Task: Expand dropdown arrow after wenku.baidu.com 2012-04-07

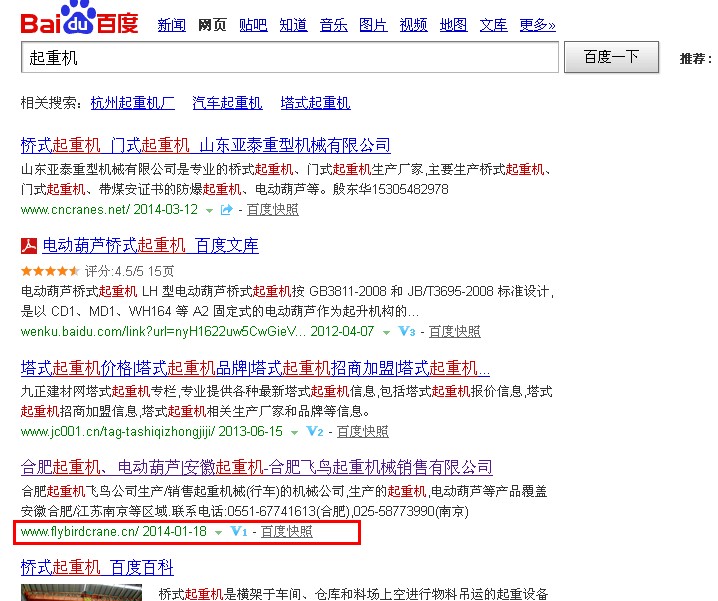Action: pyautogui.click(x=386, y=333)
